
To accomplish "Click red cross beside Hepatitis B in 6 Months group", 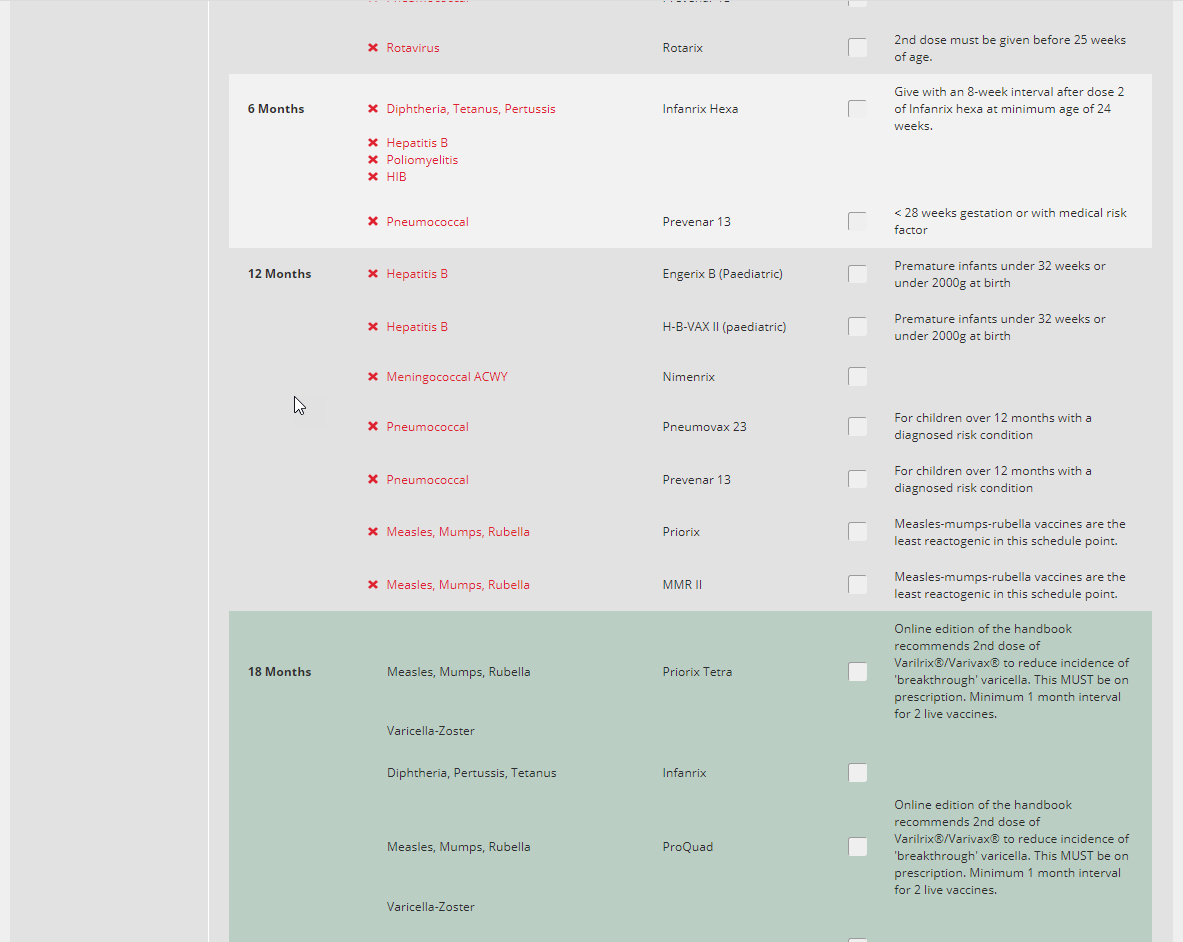I will [373, 143].
